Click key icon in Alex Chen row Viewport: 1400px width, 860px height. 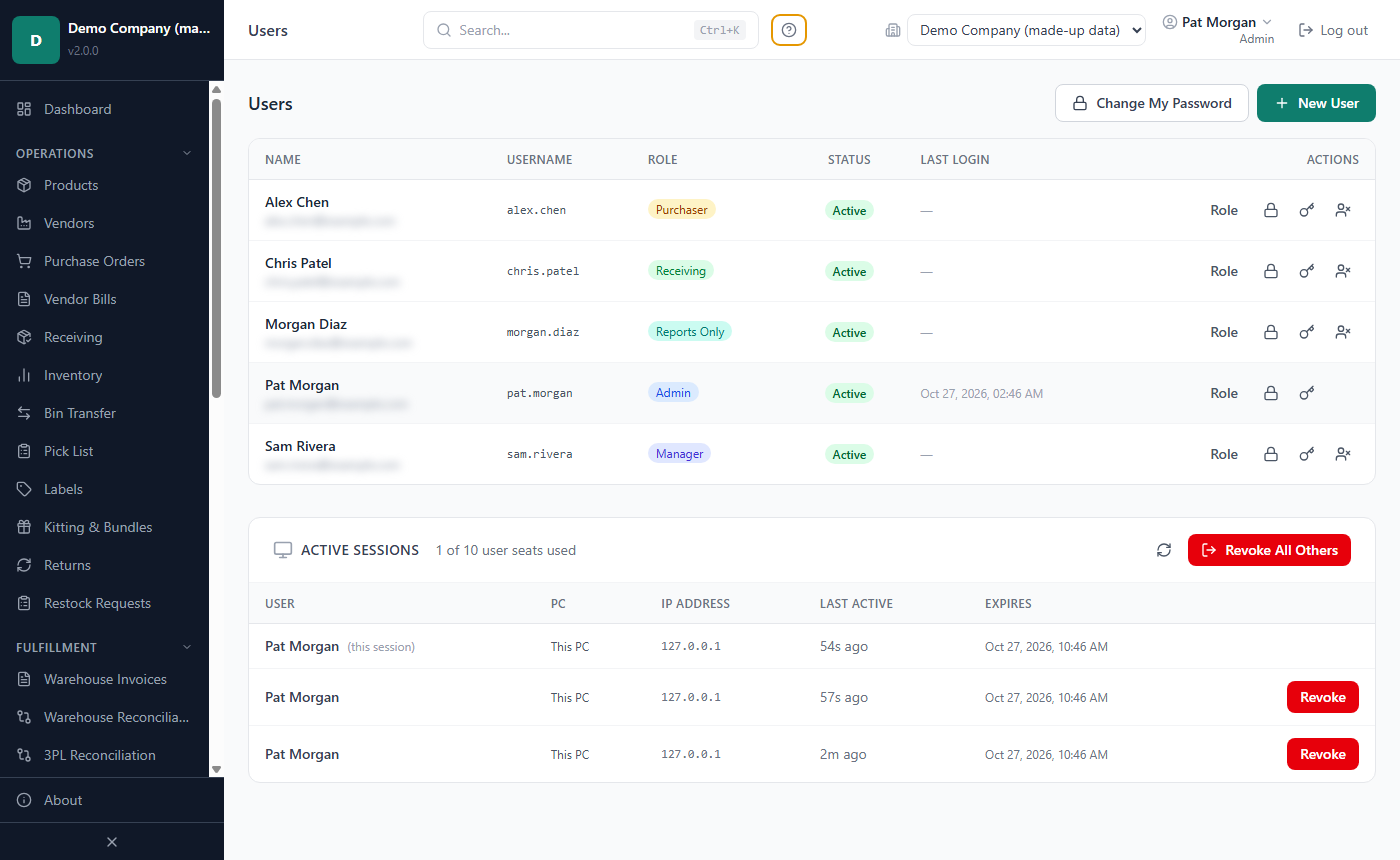(x=1307, y=210)
